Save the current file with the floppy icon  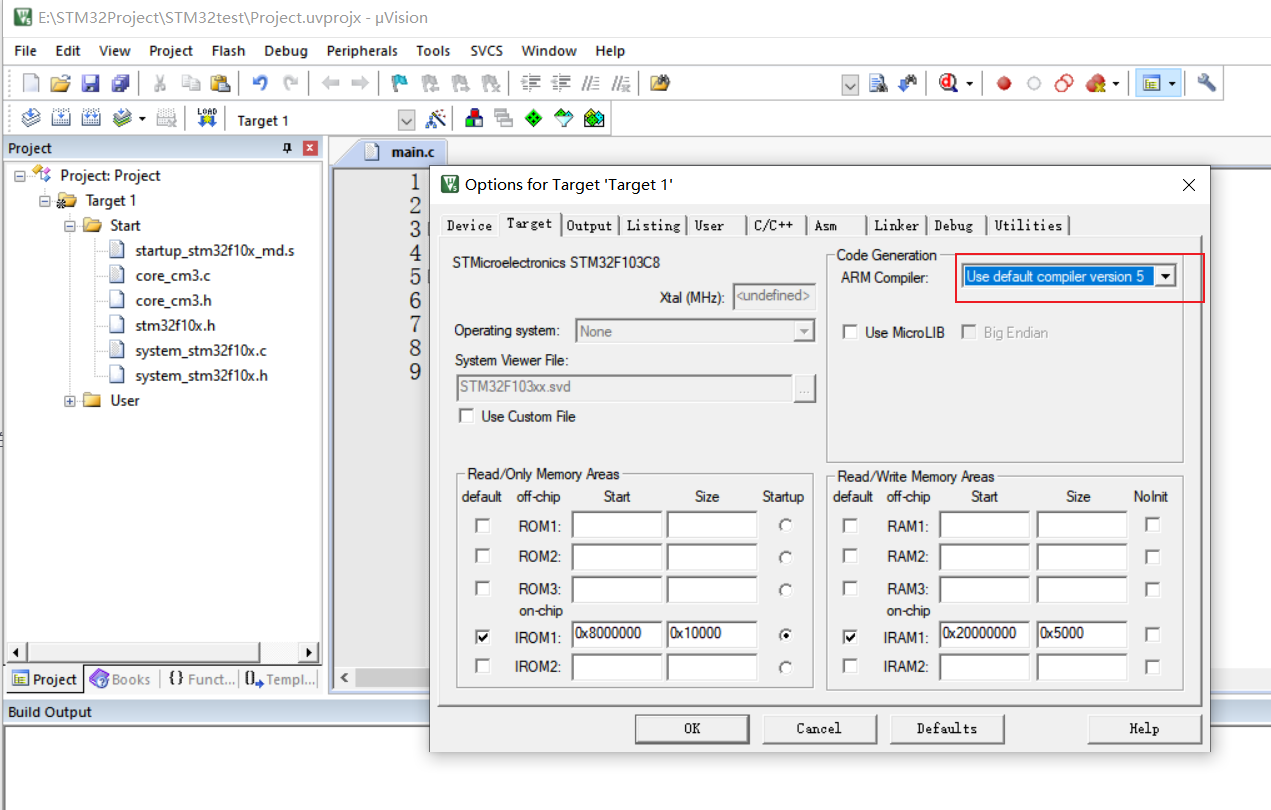(x=91, y=84)
